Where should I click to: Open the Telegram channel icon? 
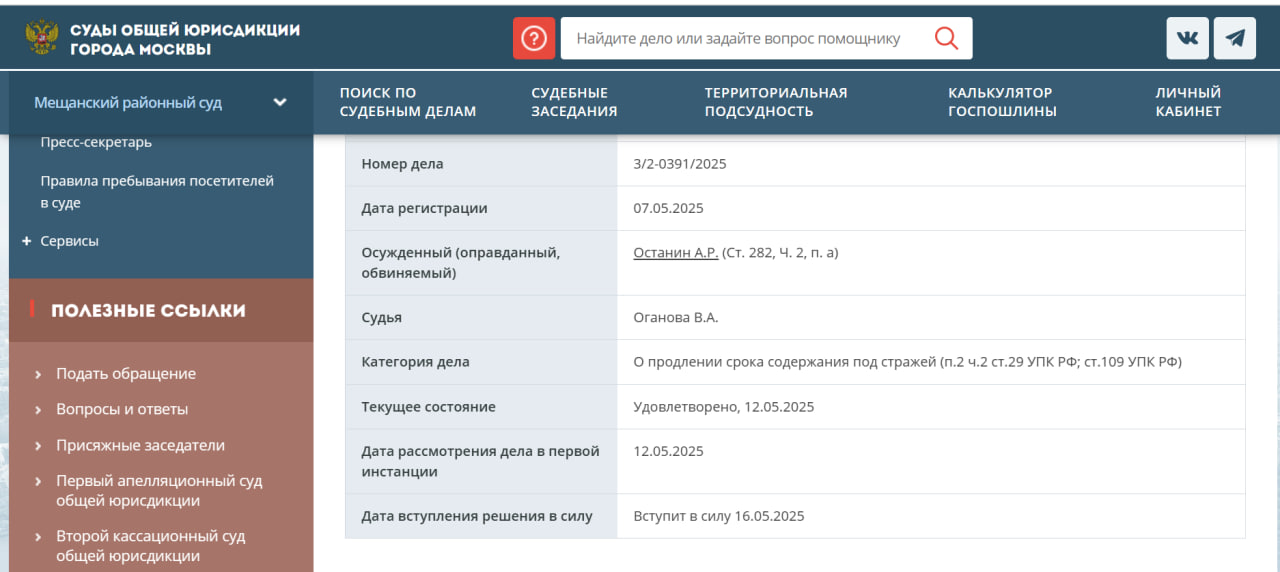point(1235,39)
